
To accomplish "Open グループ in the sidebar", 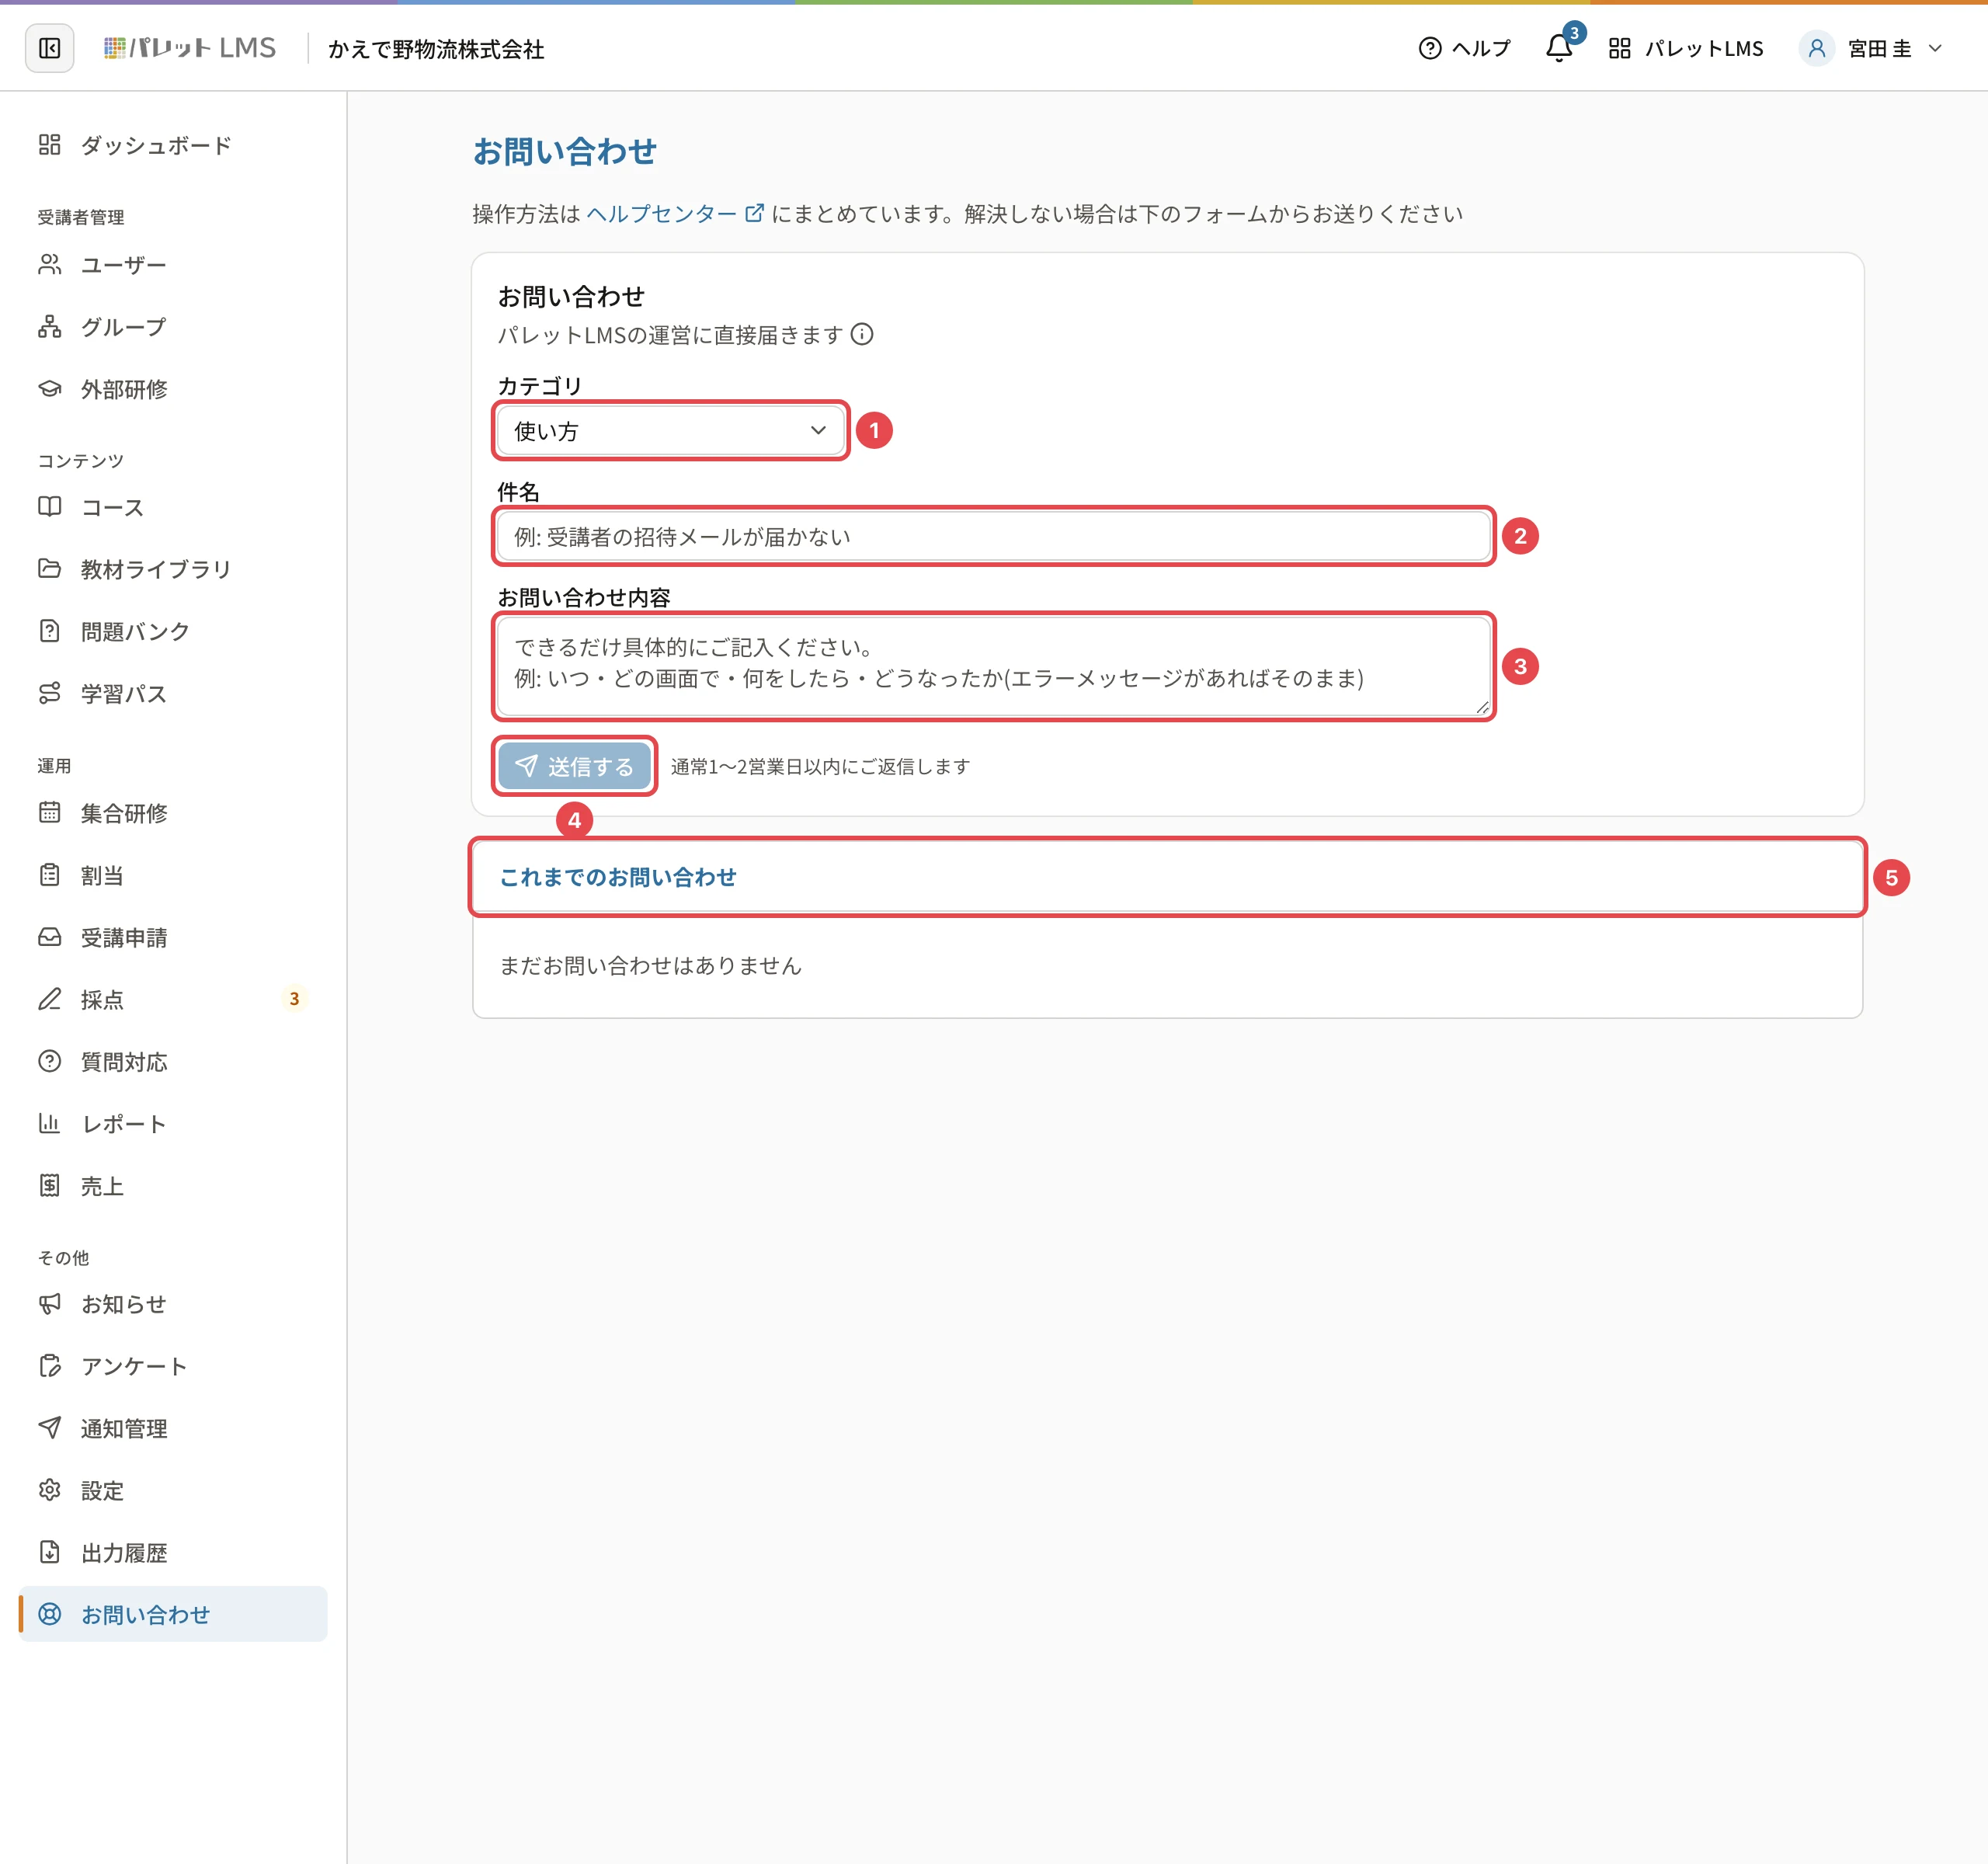I will [173, 327].
